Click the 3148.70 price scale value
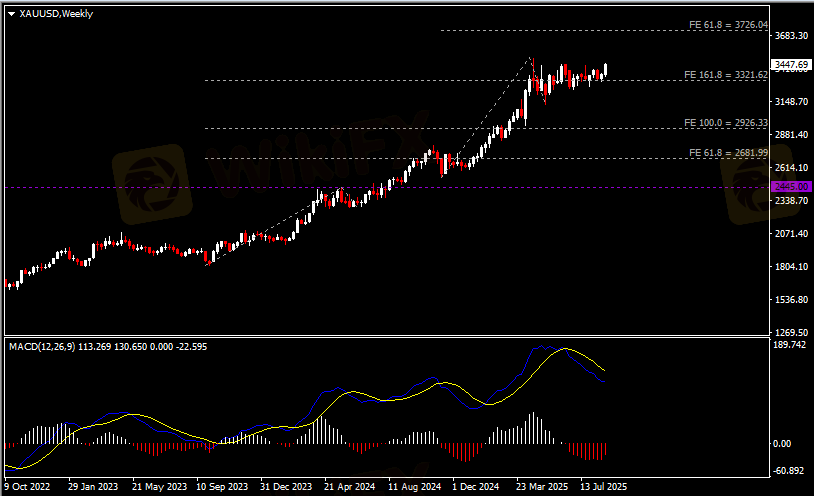 click(x=791, y=101)
